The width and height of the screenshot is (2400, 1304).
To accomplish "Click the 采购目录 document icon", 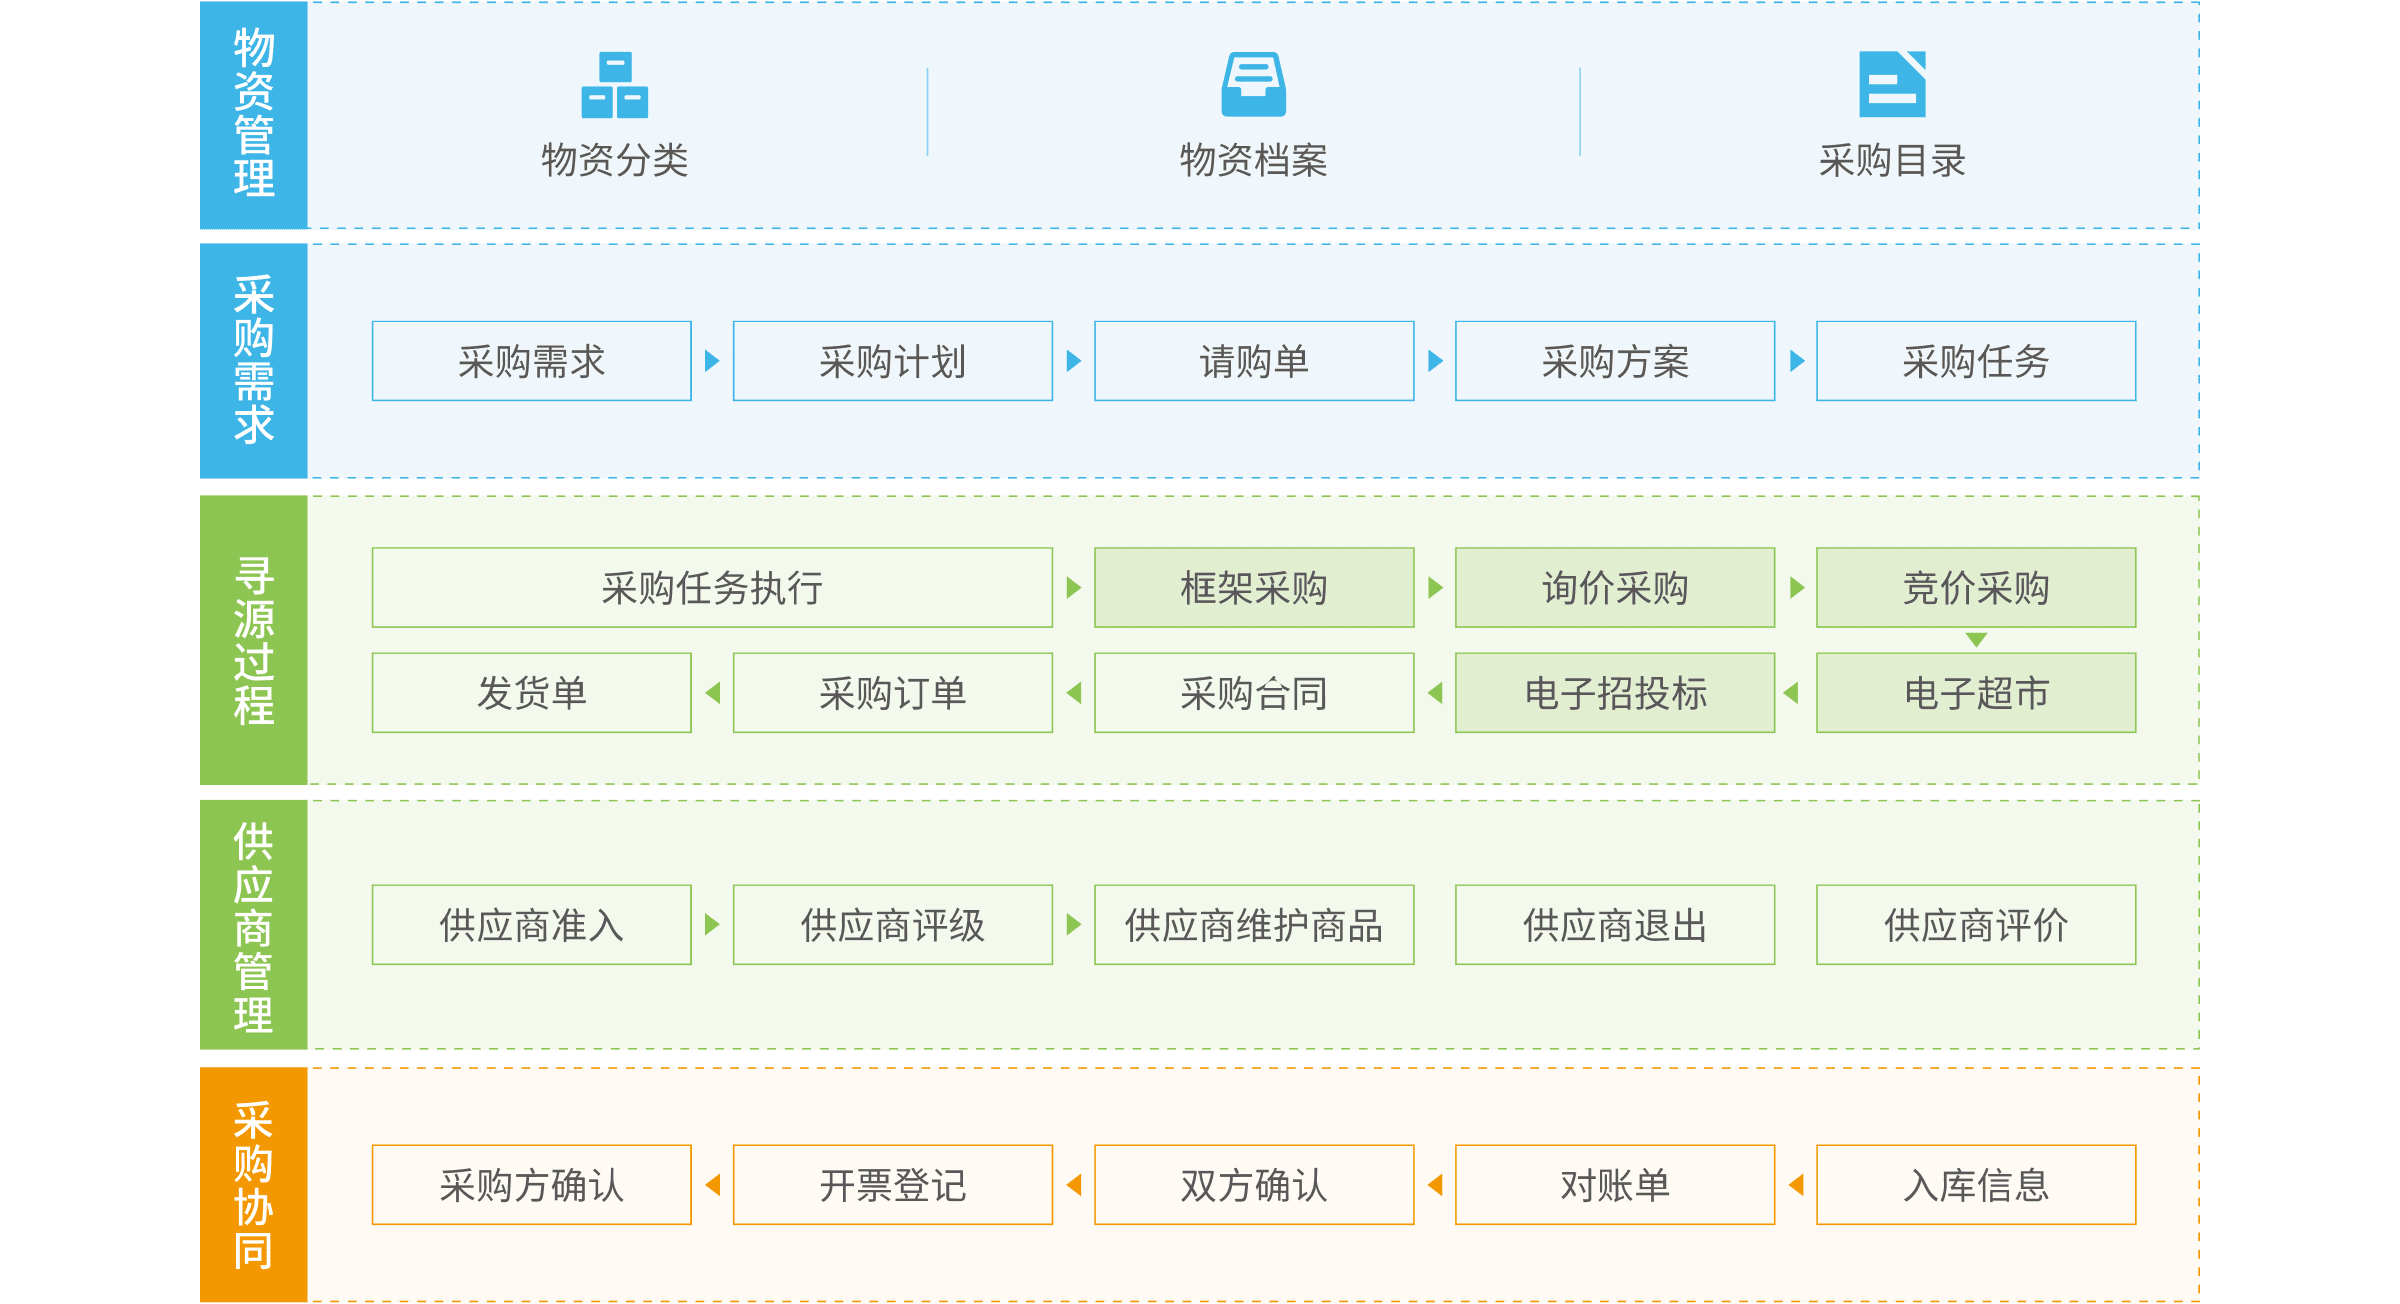I will point(1892,85).
